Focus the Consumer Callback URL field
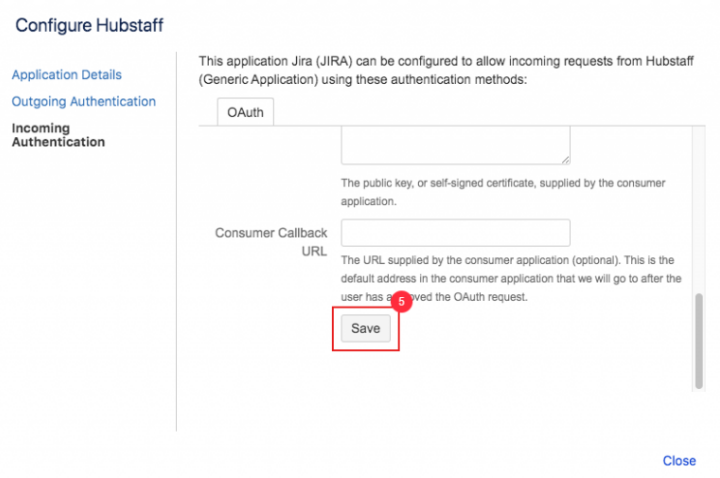 coord(455,233)
